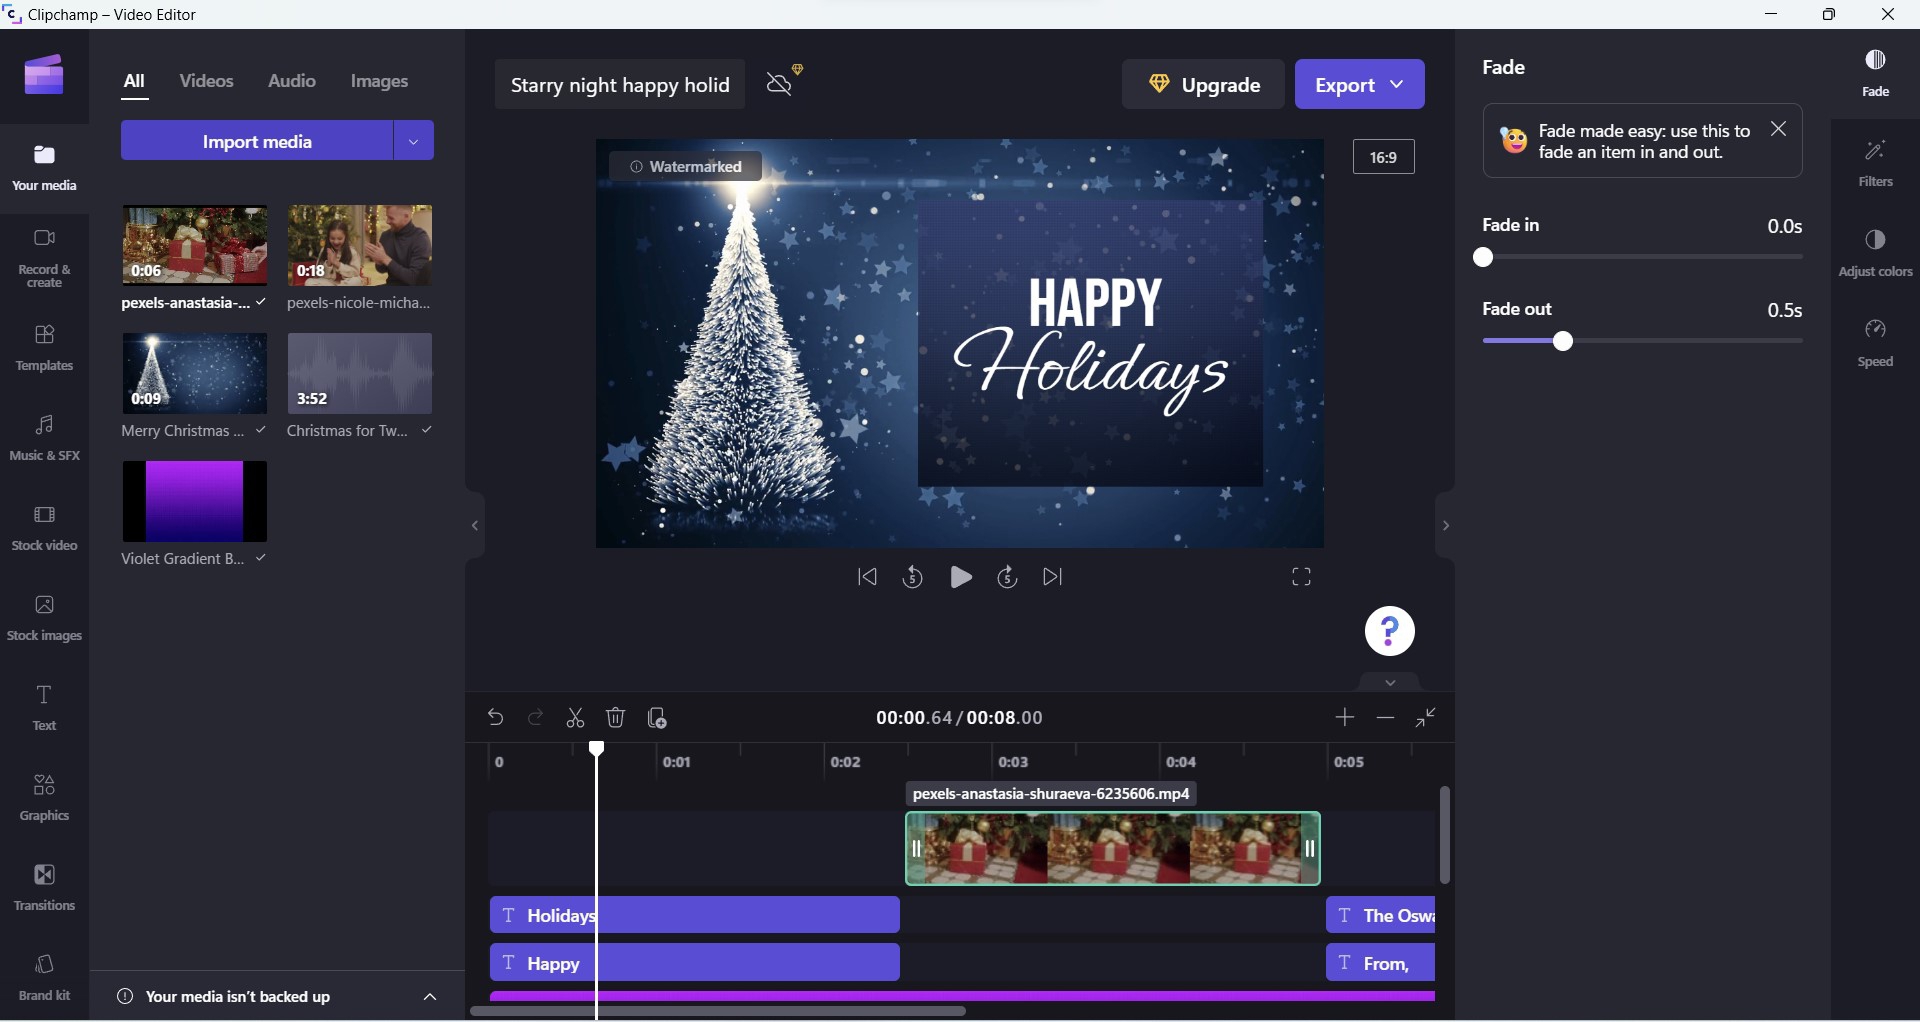Click the Clipchamp logo home icon
1920x1022 pixels.
point(44,75)
